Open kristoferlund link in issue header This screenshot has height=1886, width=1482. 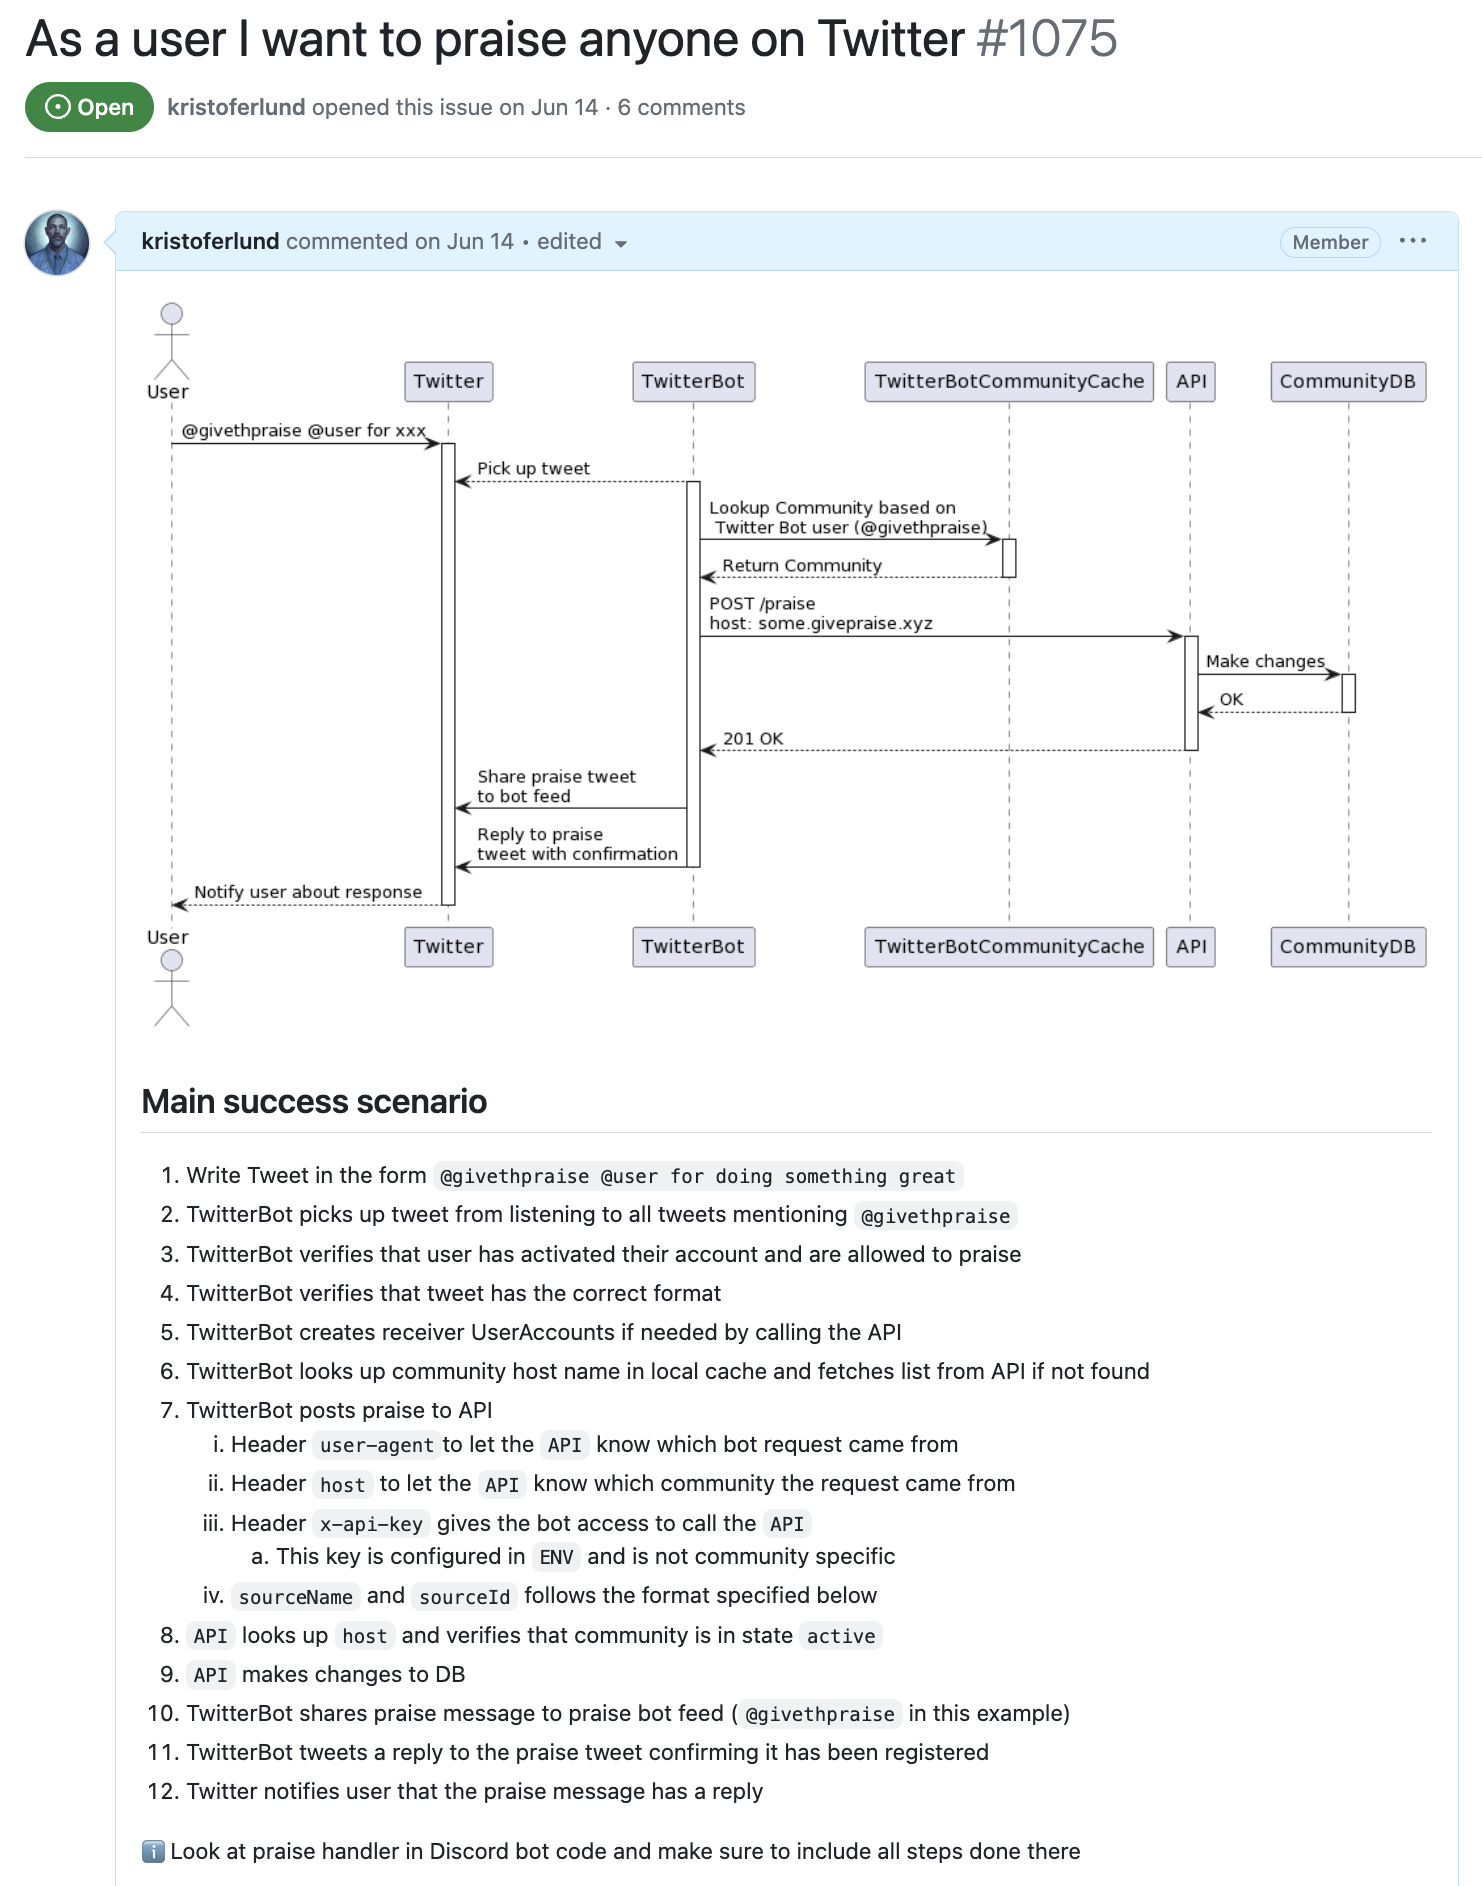tap(236, 107)
